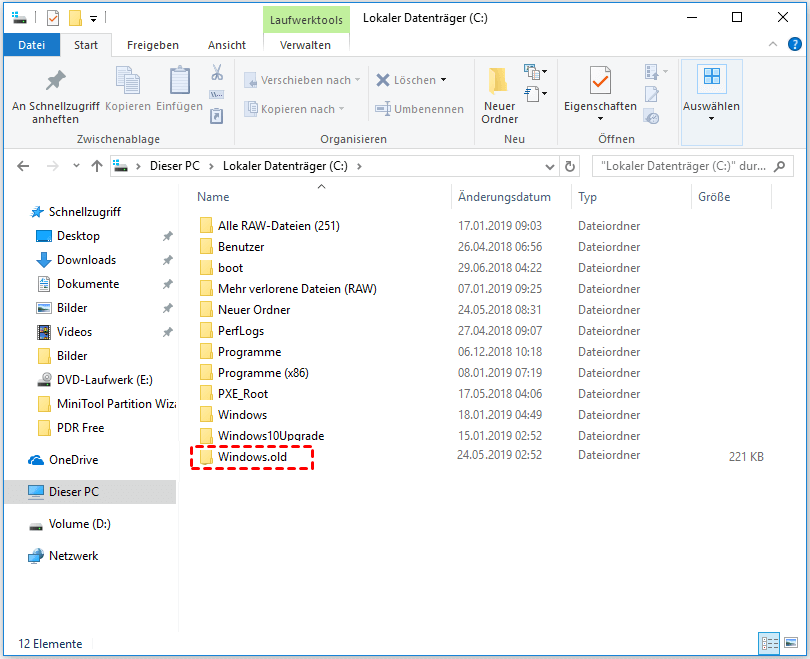Screen dimensions: 810x659
Task: Click the easy access icon in Neu group
Action: pos(535,95)
